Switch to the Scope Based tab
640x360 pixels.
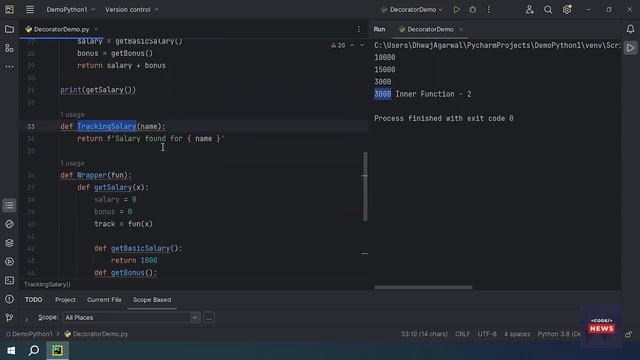(x=152, y=300)
